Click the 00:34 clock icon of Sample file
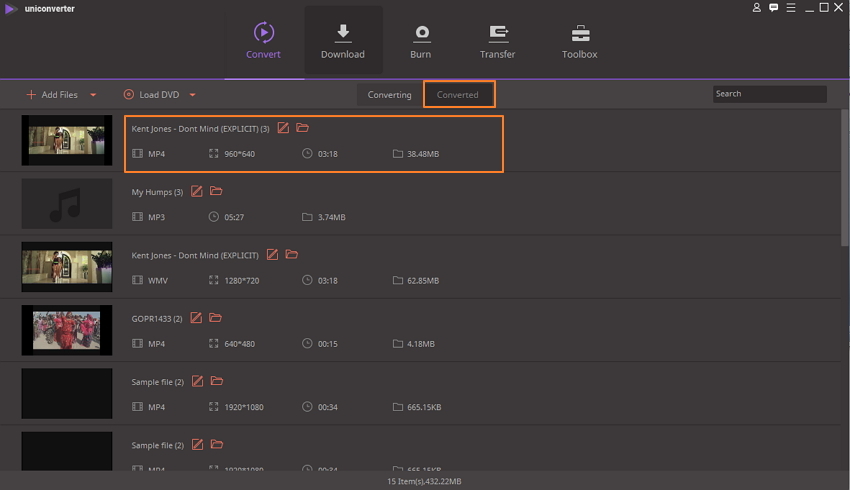 click(x=307, y=407)
